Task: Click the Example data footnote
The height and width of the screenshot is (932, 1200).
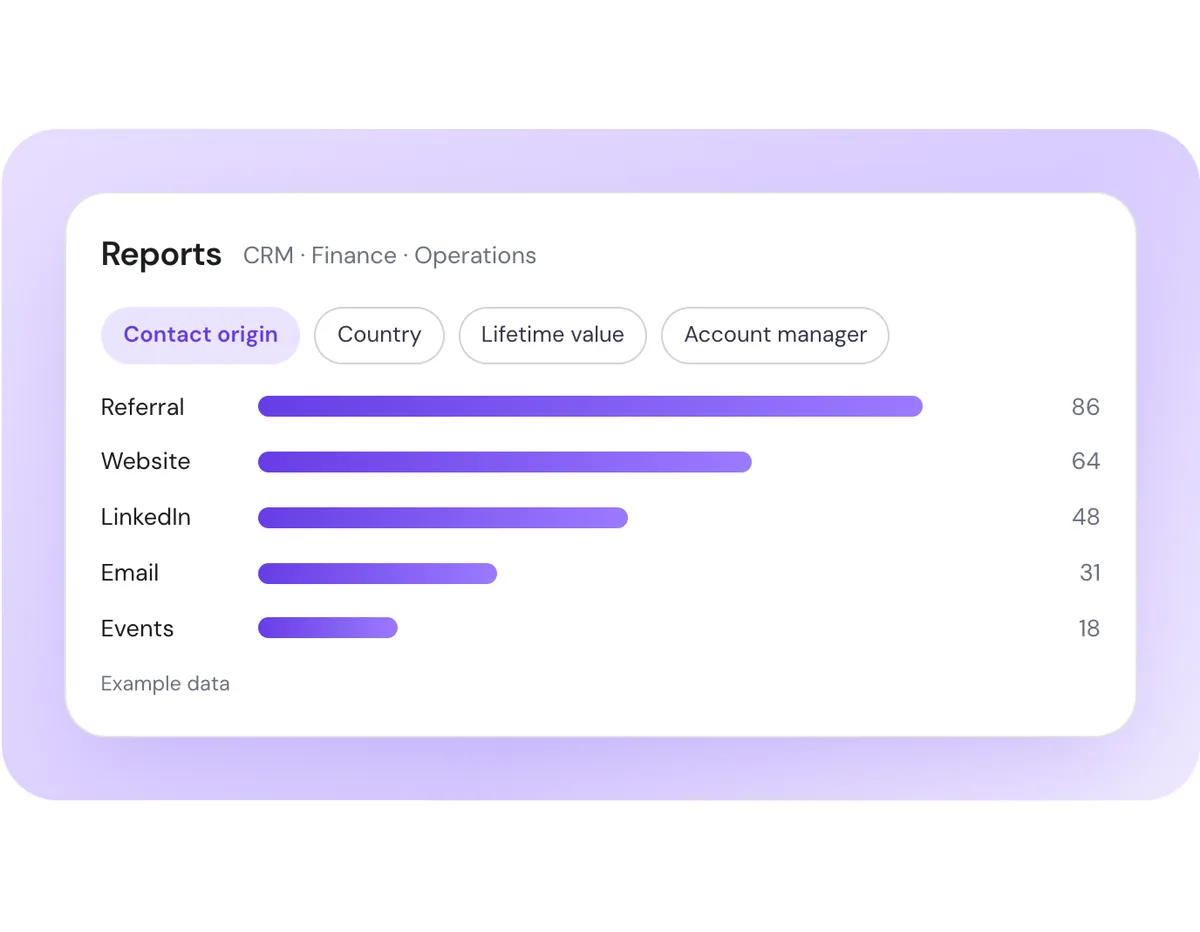Action: pos(165,684)
